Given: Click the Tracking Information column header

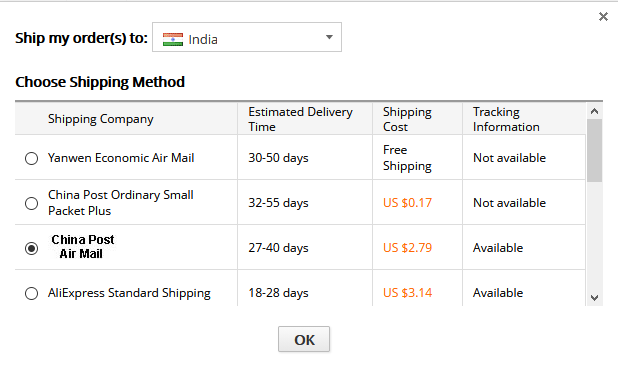Looking at the screenshot, I should point(506,119).
